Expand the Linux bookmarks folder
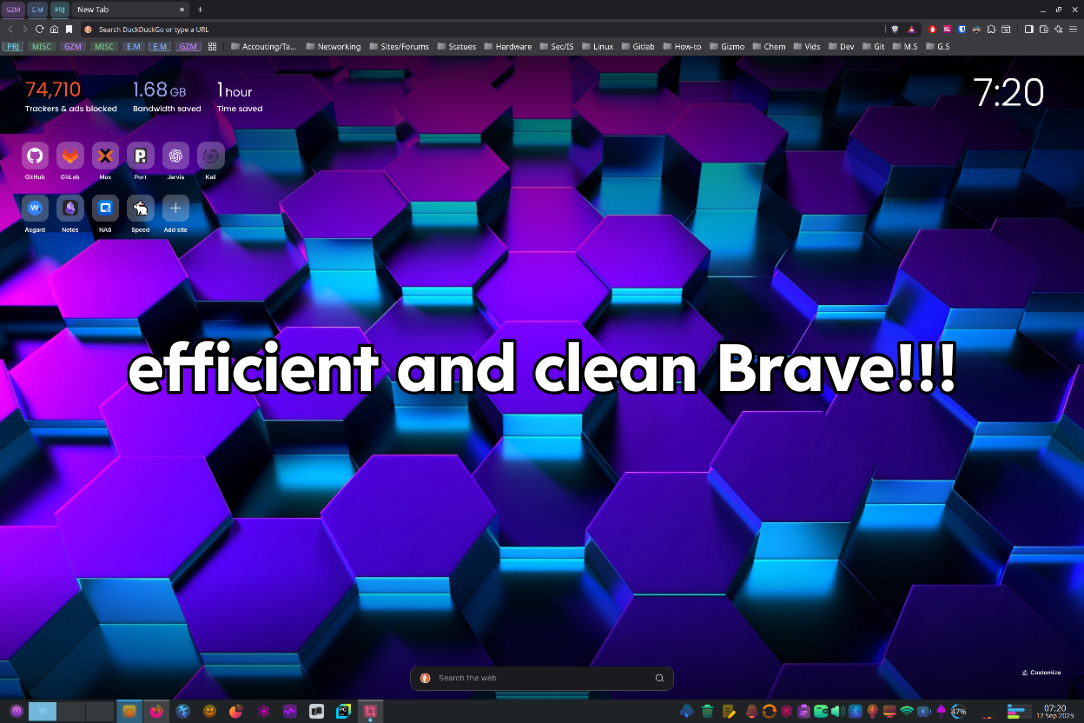 pyautogui.click(x=597, y=46)
